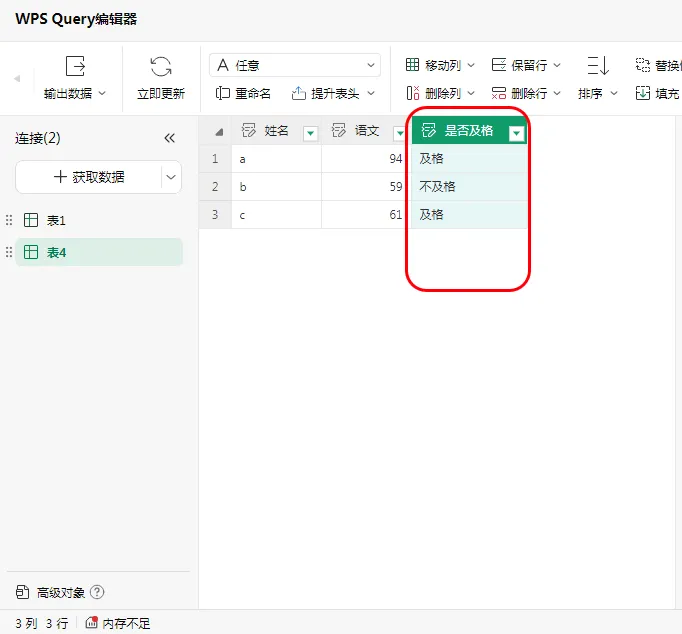The height and width of the screenshot is (634, 682).
Task: Click the 删除行 delete rows icon
Action: pos(499,93)
